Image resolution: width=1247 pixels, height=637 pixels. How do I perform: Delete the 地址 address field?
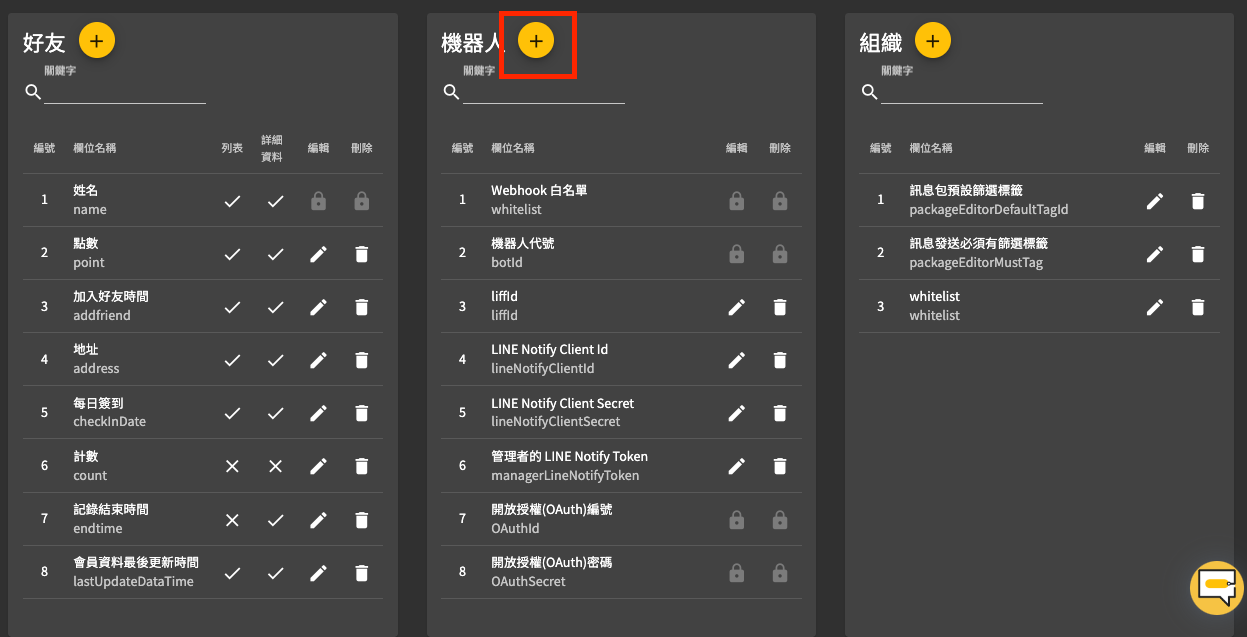click(x=362, y=360)
